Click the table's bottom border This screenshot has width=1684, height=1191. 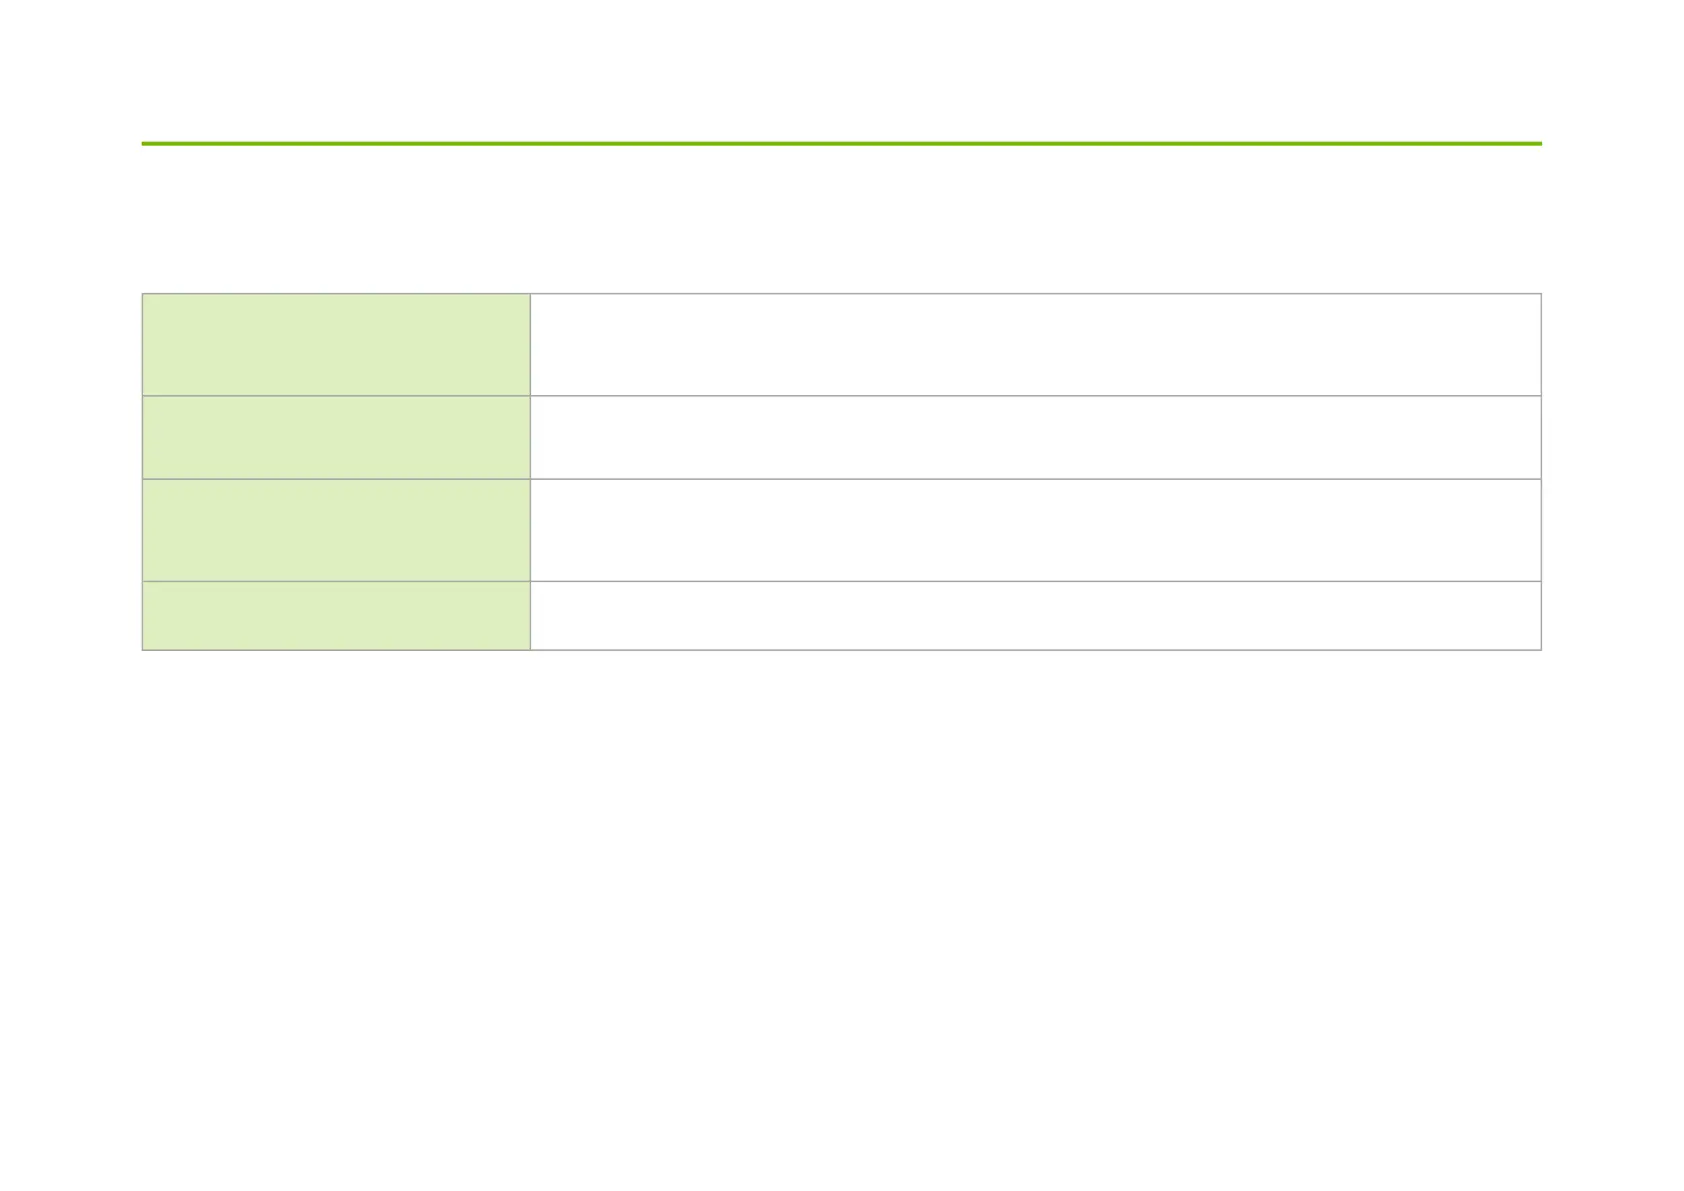click(x=841, y=650)
